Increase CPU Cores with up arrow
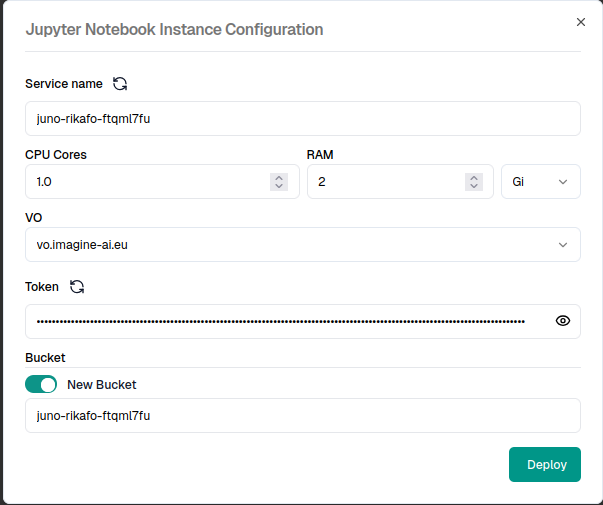This screenshot has width=603, height=505. [279, 178]
